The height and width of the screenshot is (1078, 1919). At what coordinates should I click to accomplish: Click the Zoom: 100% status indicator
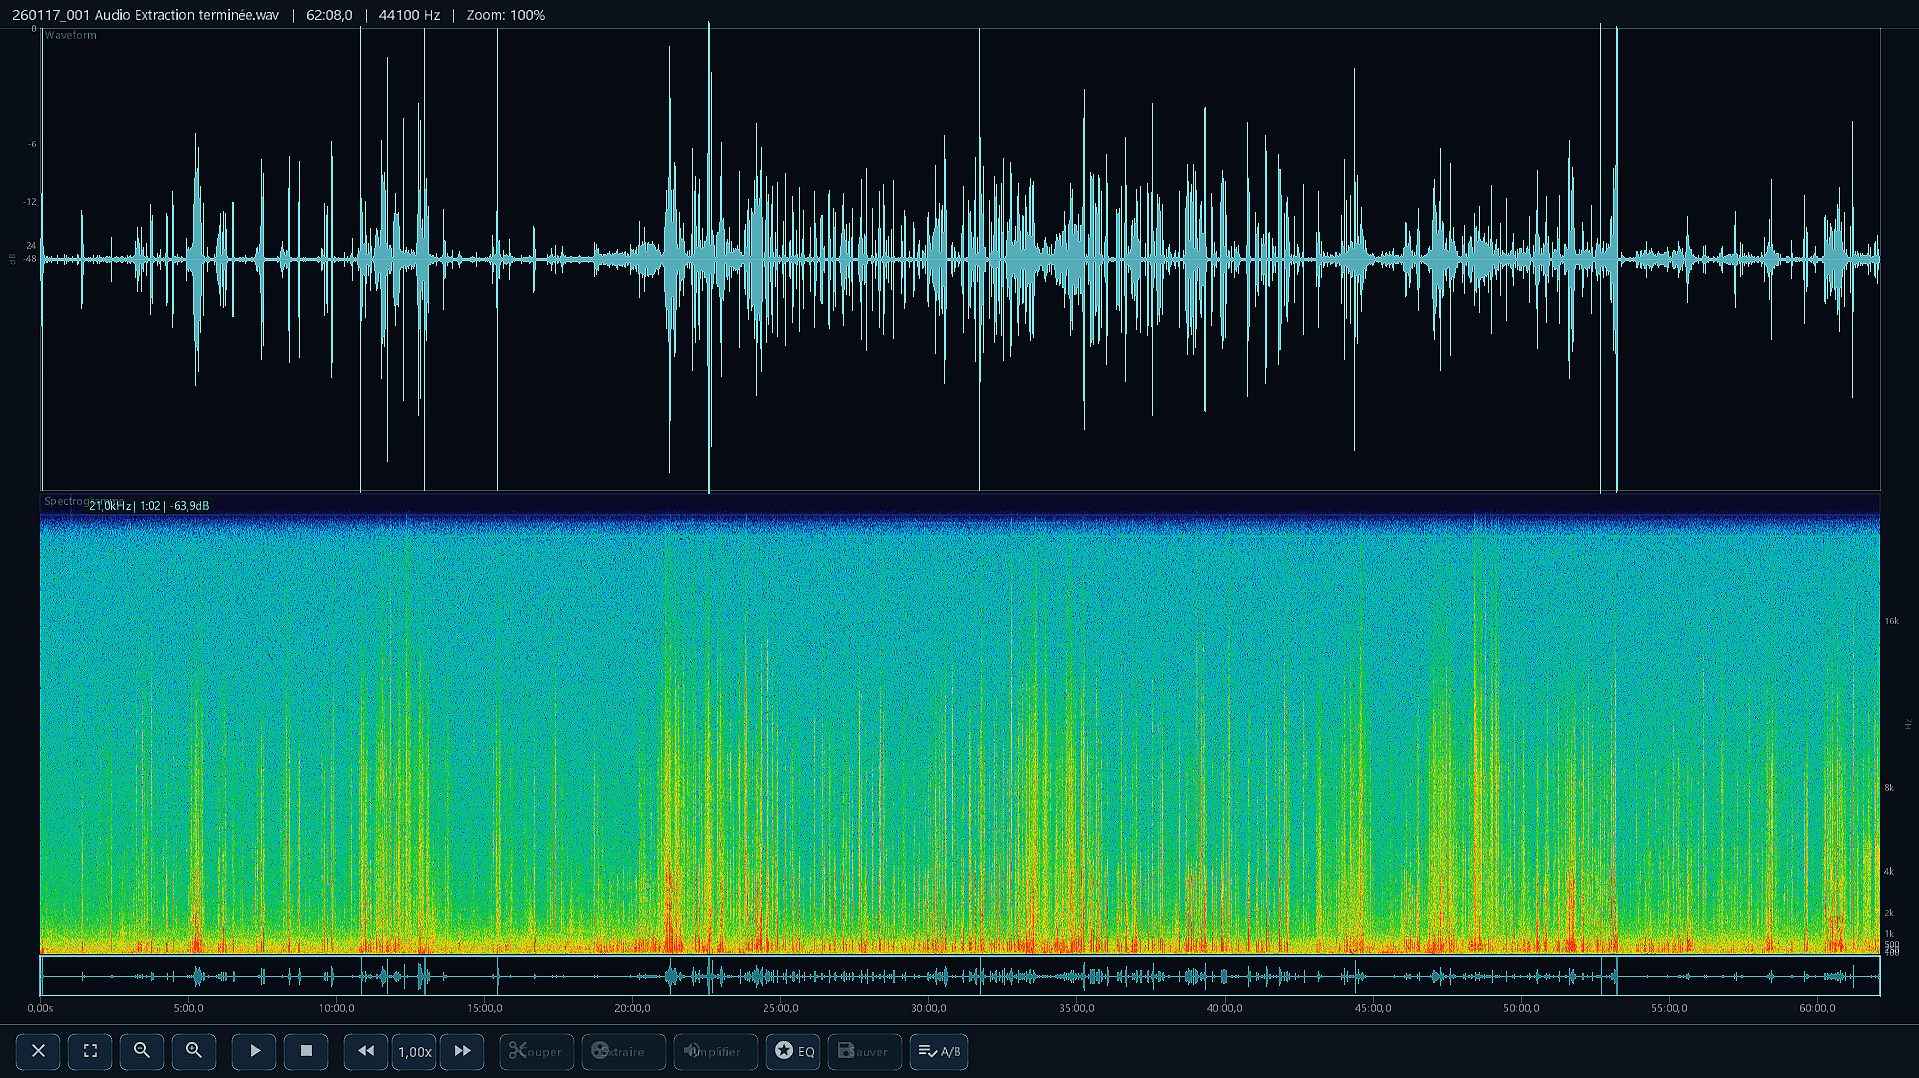pyautogui.click(x=505, y=14)
